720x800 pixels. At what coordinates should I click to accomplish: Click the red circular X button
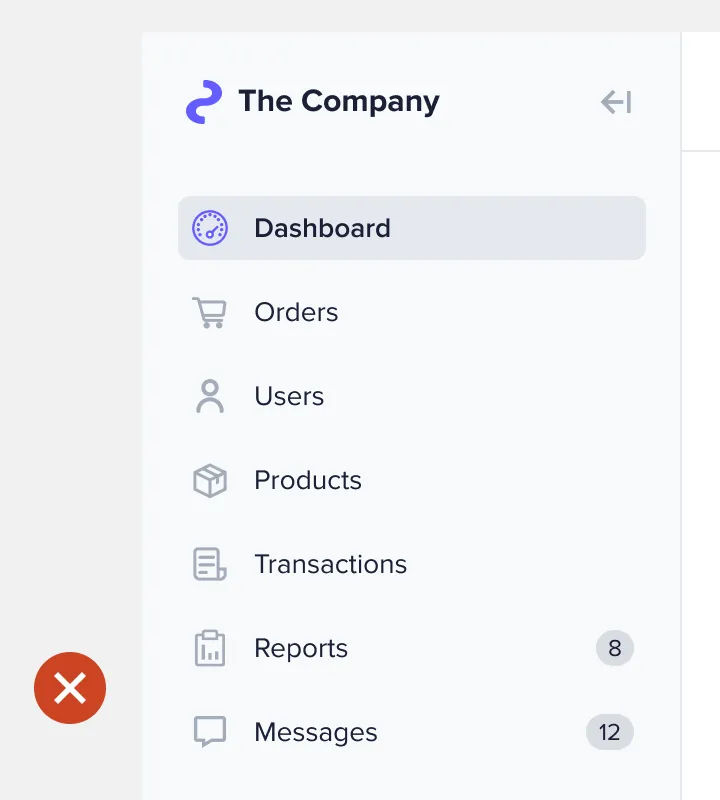click(x=70, y=688)
